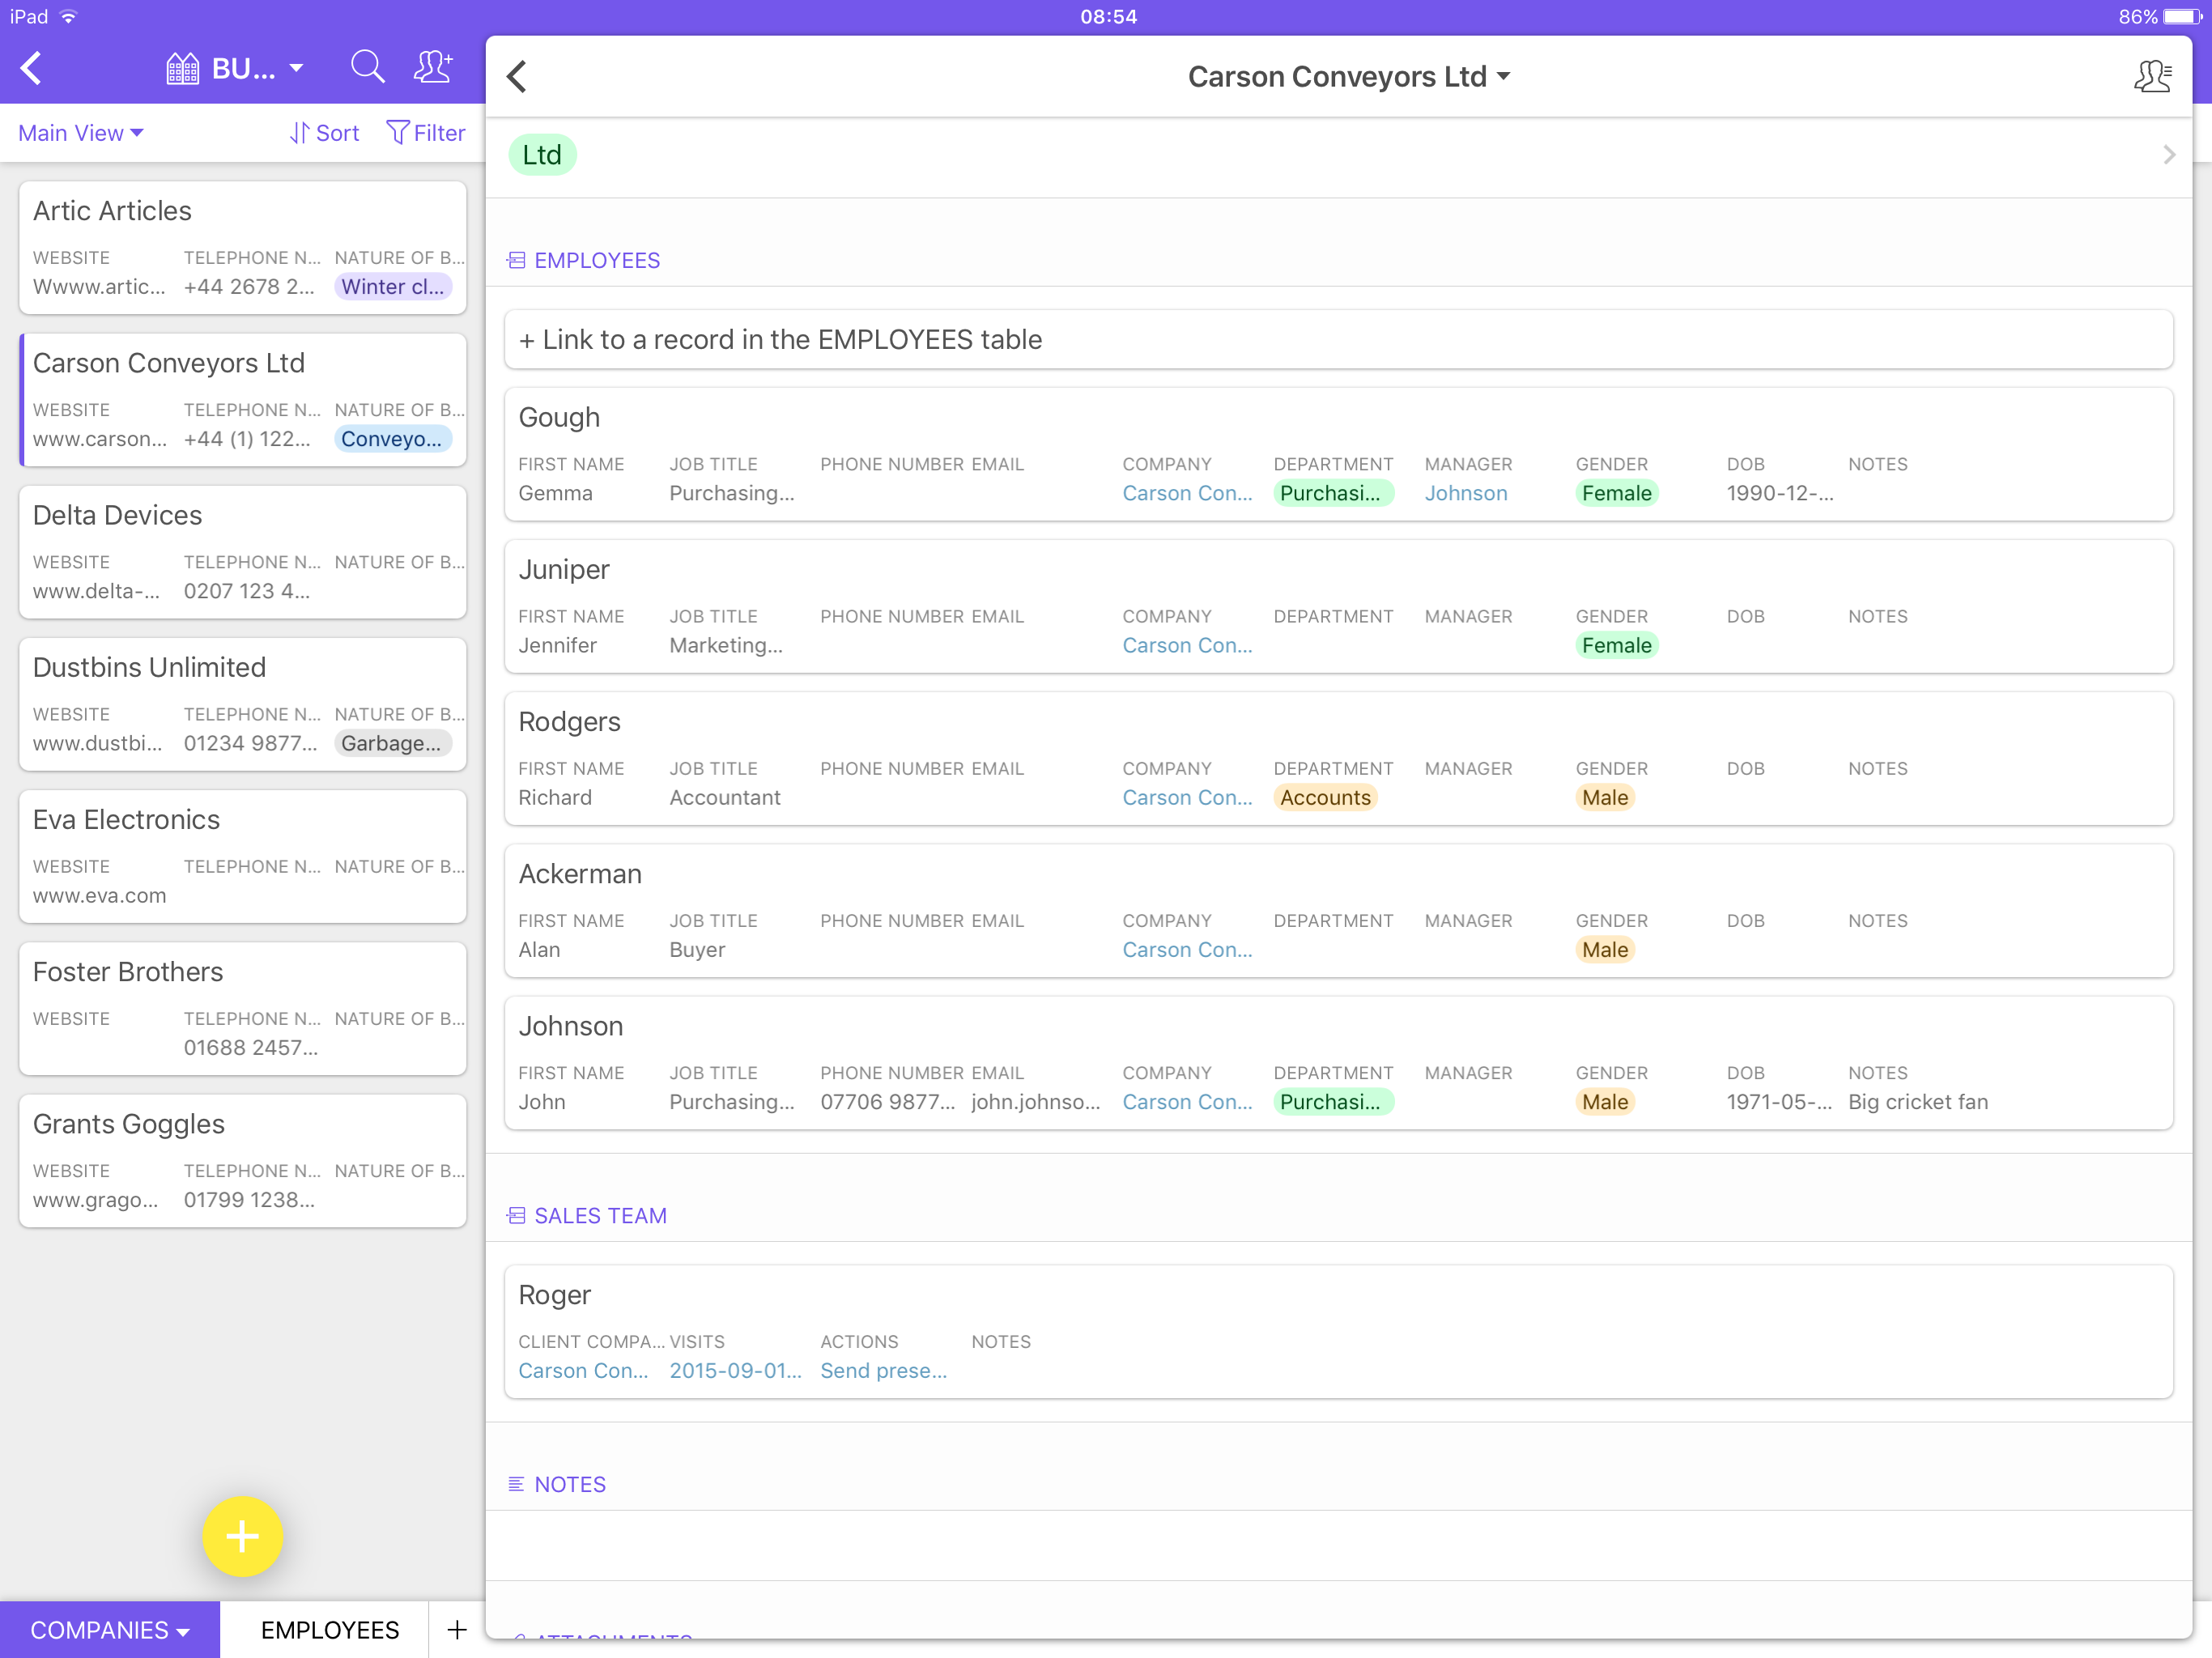Viewport: 2212px width, 1658px height.
Task: Open the COMPANIES tab menu
Action: [110, 1629]
